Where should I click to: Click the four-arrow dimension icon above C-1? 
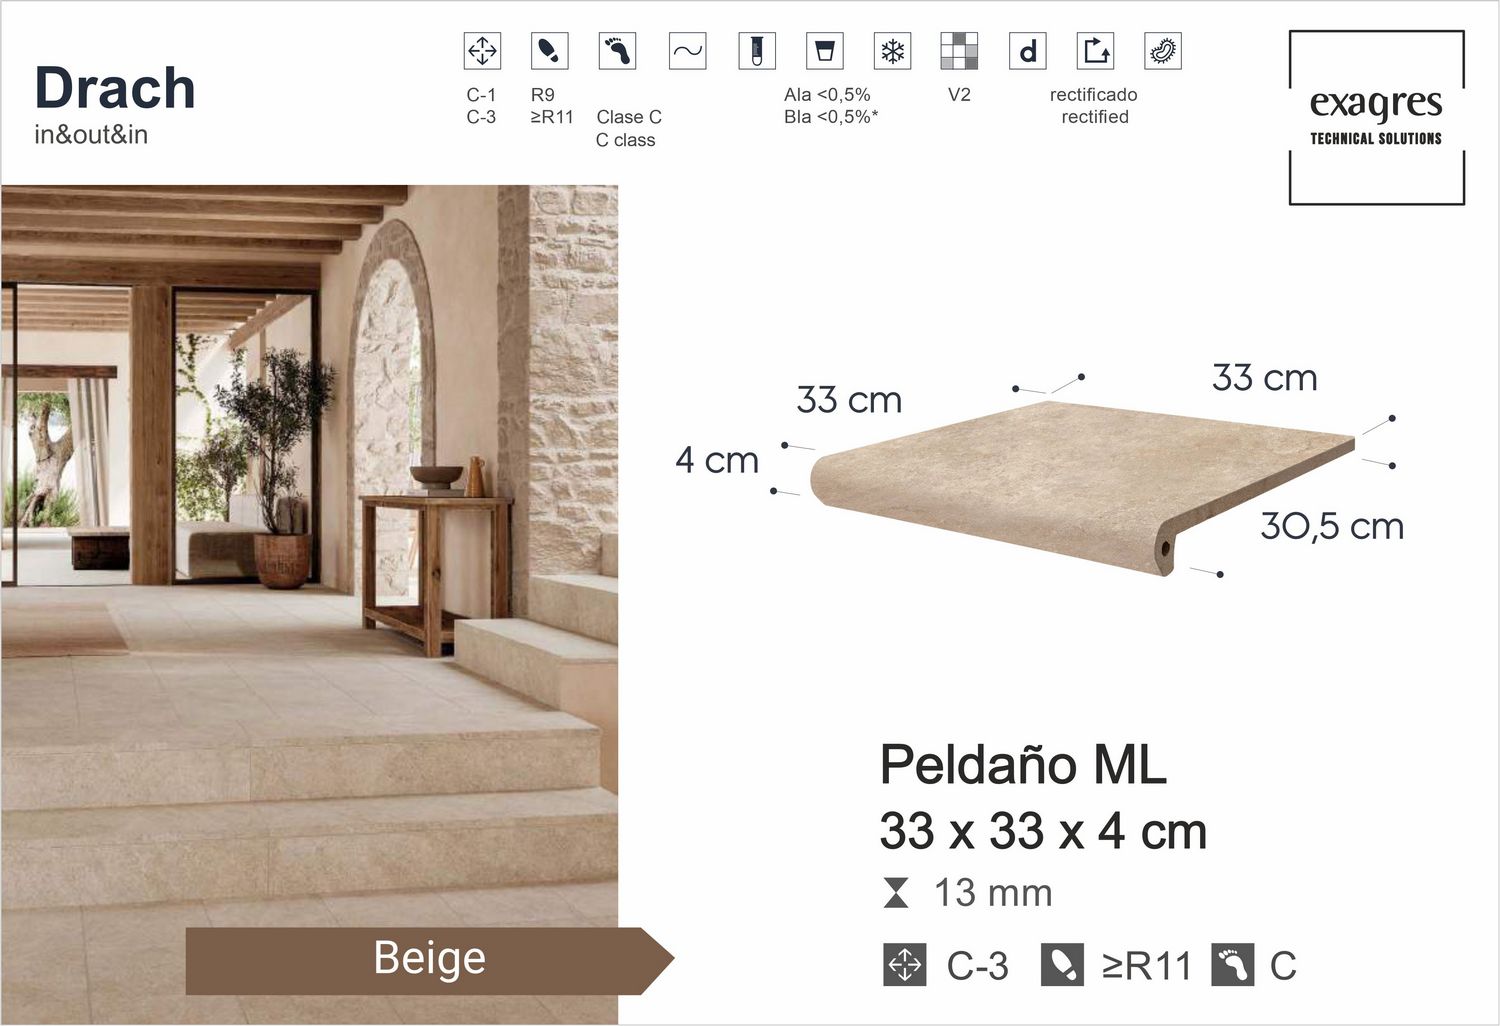pos(483,51)
